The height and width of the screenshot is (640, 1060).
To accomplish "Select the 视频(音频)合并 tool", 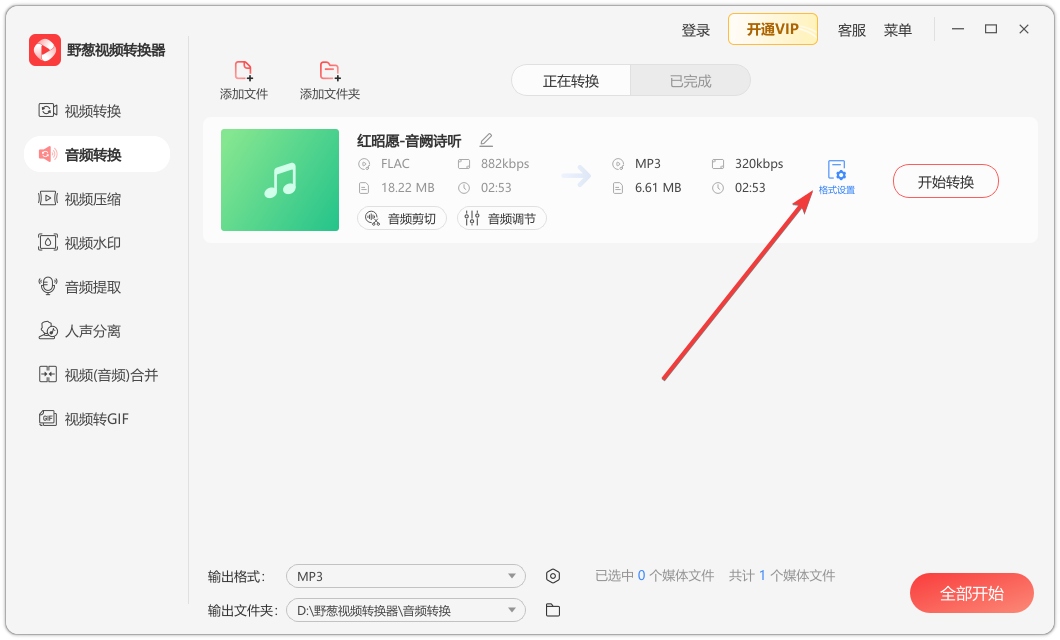I will click(x=91, y=375).
